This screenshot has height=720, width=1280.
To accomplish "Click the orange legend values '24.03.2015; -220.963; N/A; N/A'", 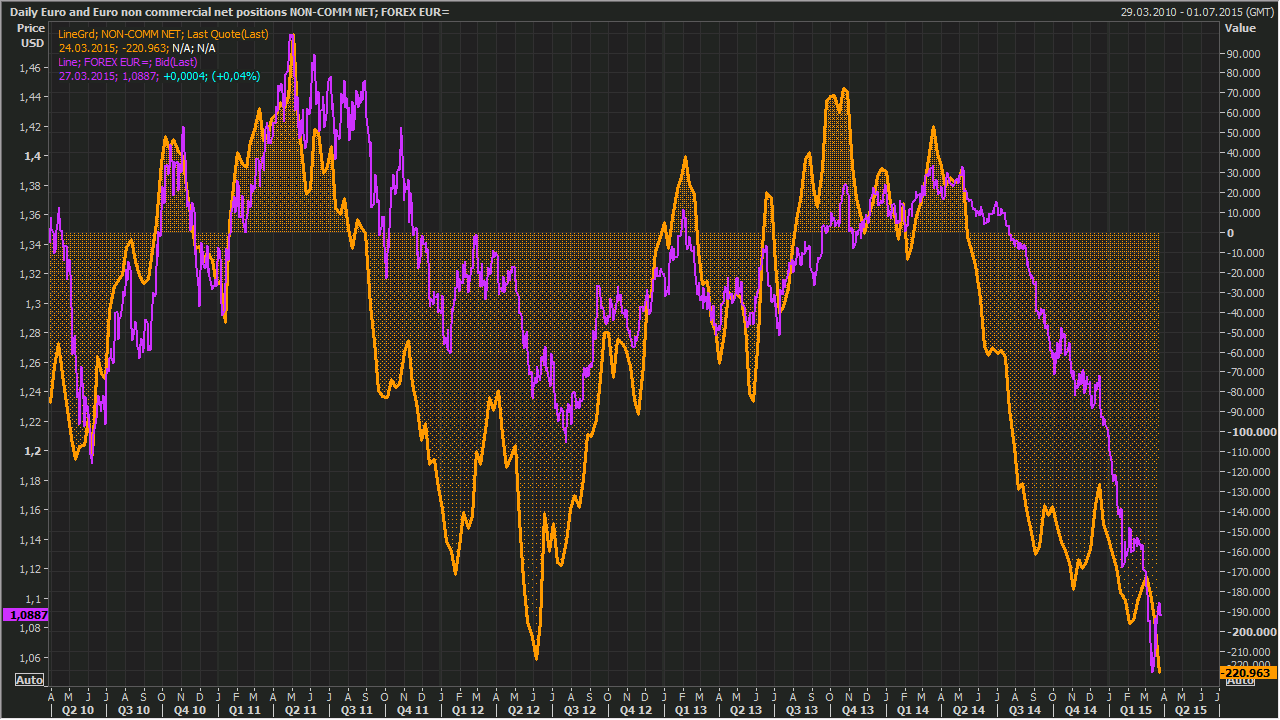I will point(137,48).
